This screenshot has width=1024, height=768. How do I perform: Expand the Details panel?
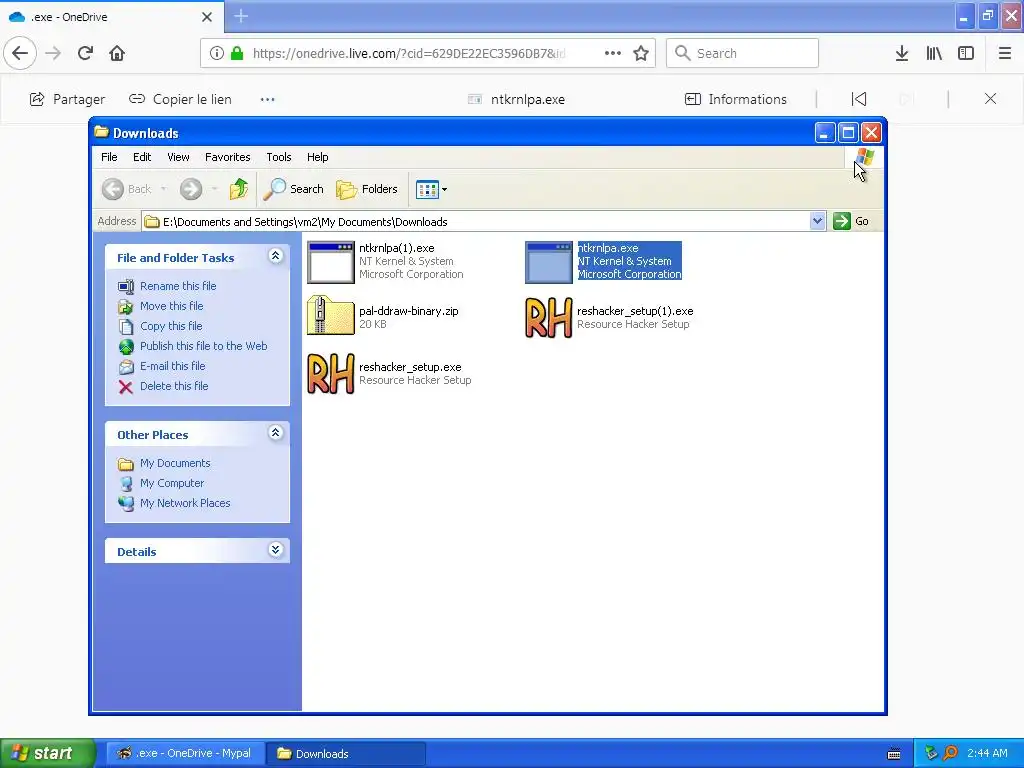click(x=276, y=550)
